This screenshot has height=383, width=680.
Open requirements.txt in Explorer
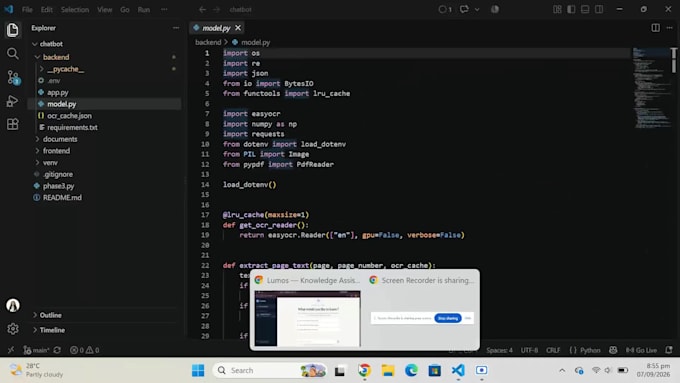(72, 128)
